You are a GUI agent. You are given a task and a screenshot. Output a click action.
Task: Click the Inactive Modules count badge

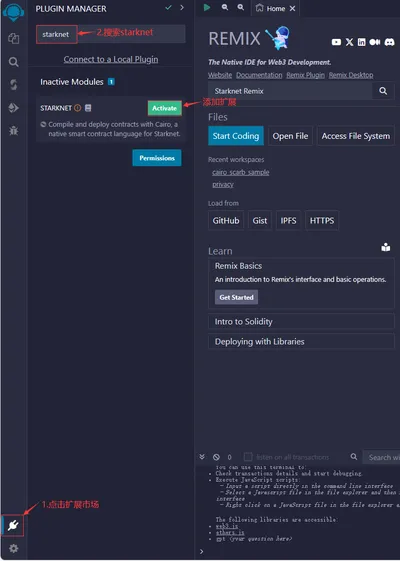coord(111,82)
